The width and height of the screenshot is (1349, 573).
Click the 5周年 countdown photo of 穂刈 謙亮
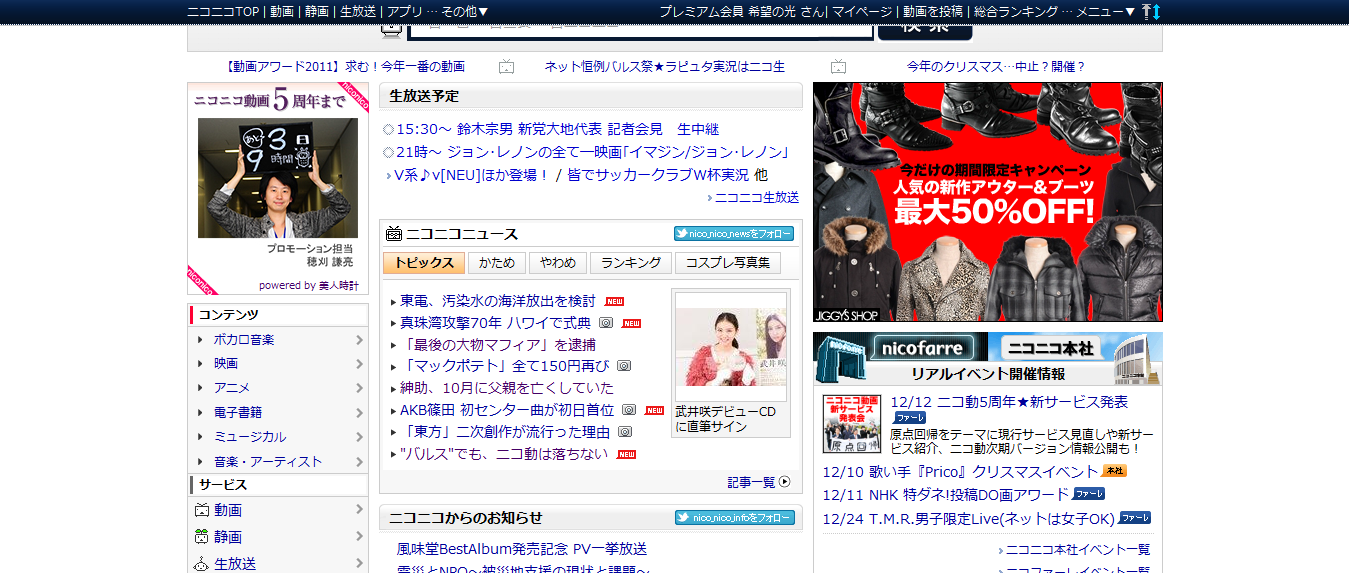click(x=278, y=178)
